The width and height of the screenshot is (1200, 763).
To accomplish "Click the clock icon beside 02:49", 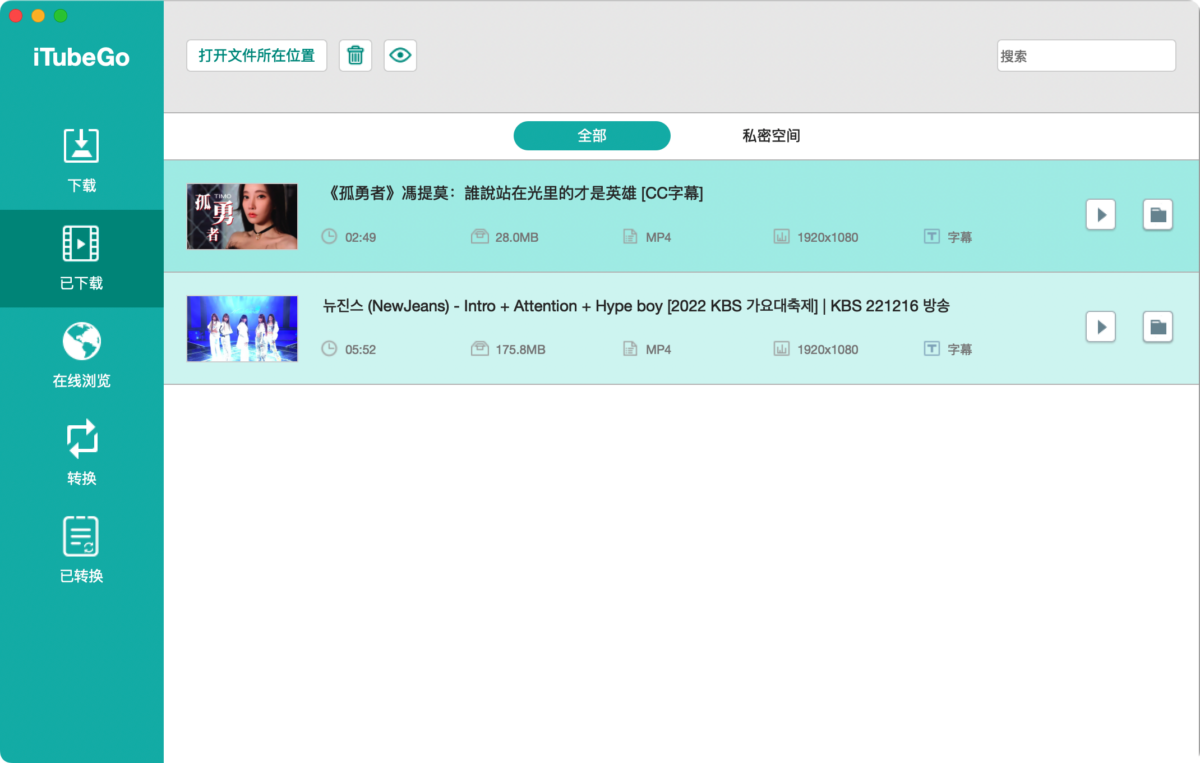I will 329,237.
